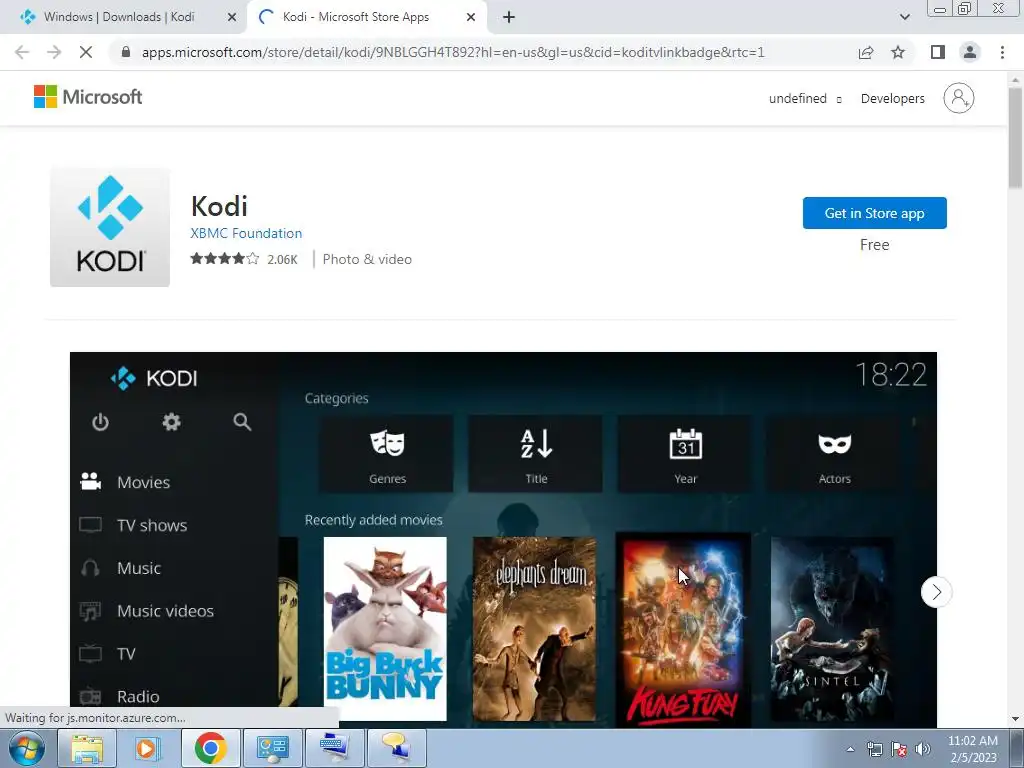Open a new tab with plus button
Viewport: 1024px width, 768px height.
click(x=509, y=18)
